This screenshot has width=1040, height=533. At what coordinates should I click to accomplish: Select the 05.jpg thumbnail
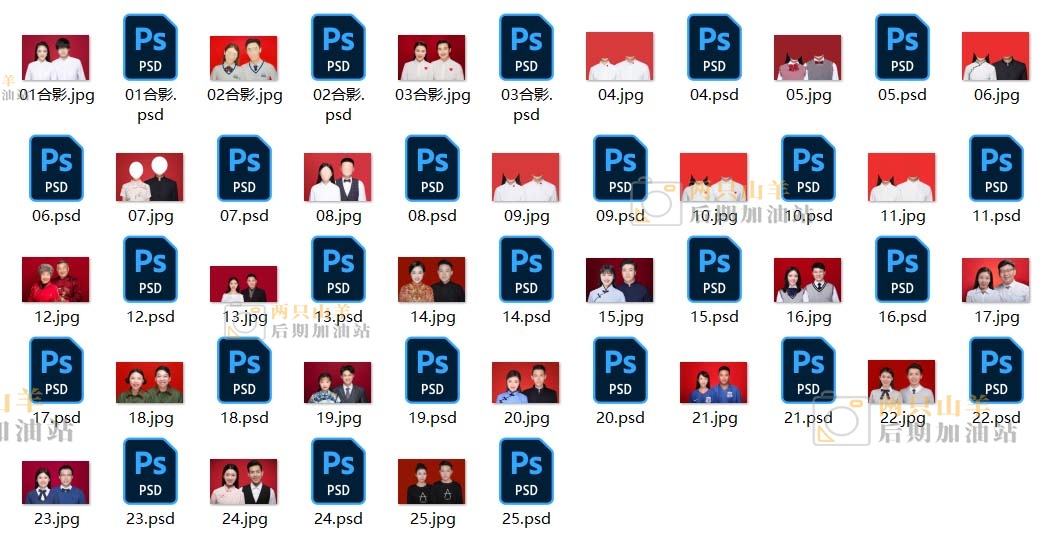[x=808, y=58]
